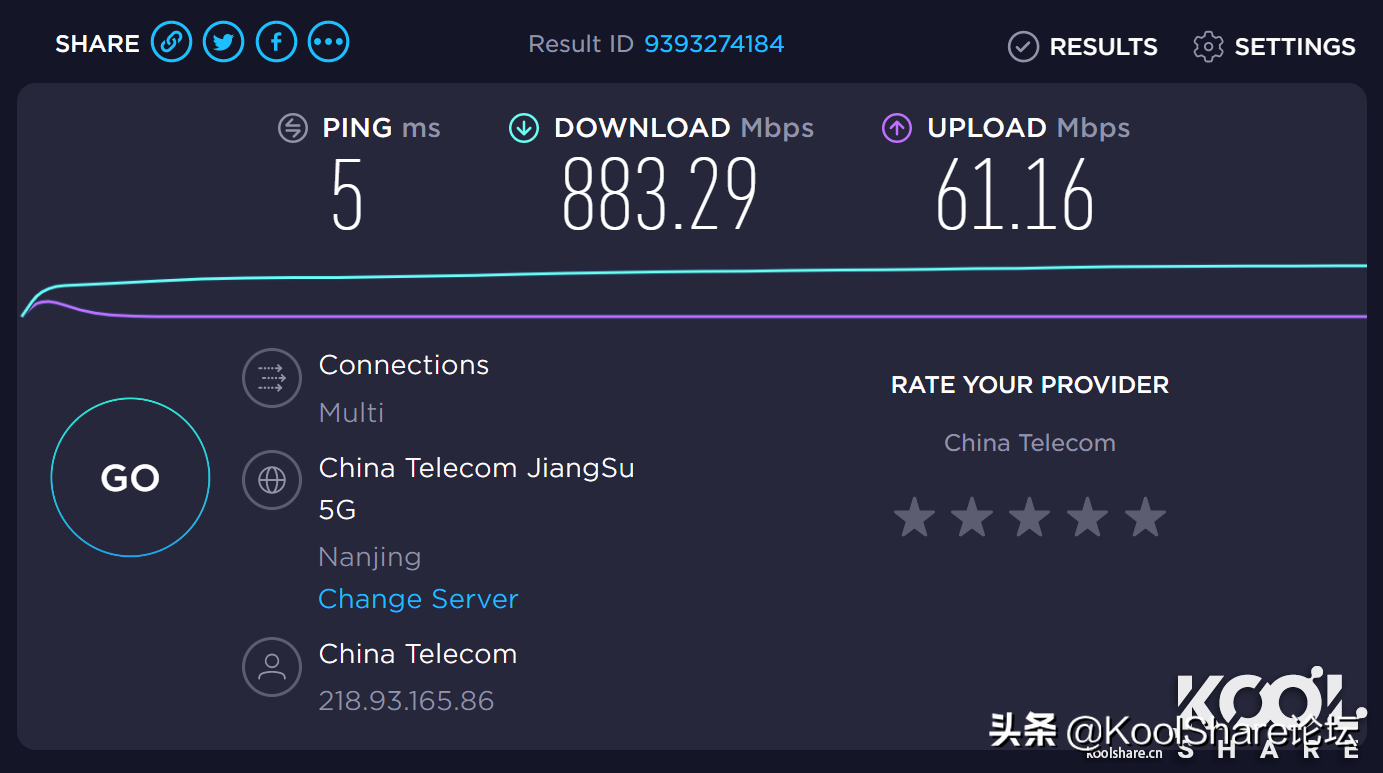Open the RESULTS menu item
The image size is (1383, 773).
pyautogui.click(x=1103, y=47)
